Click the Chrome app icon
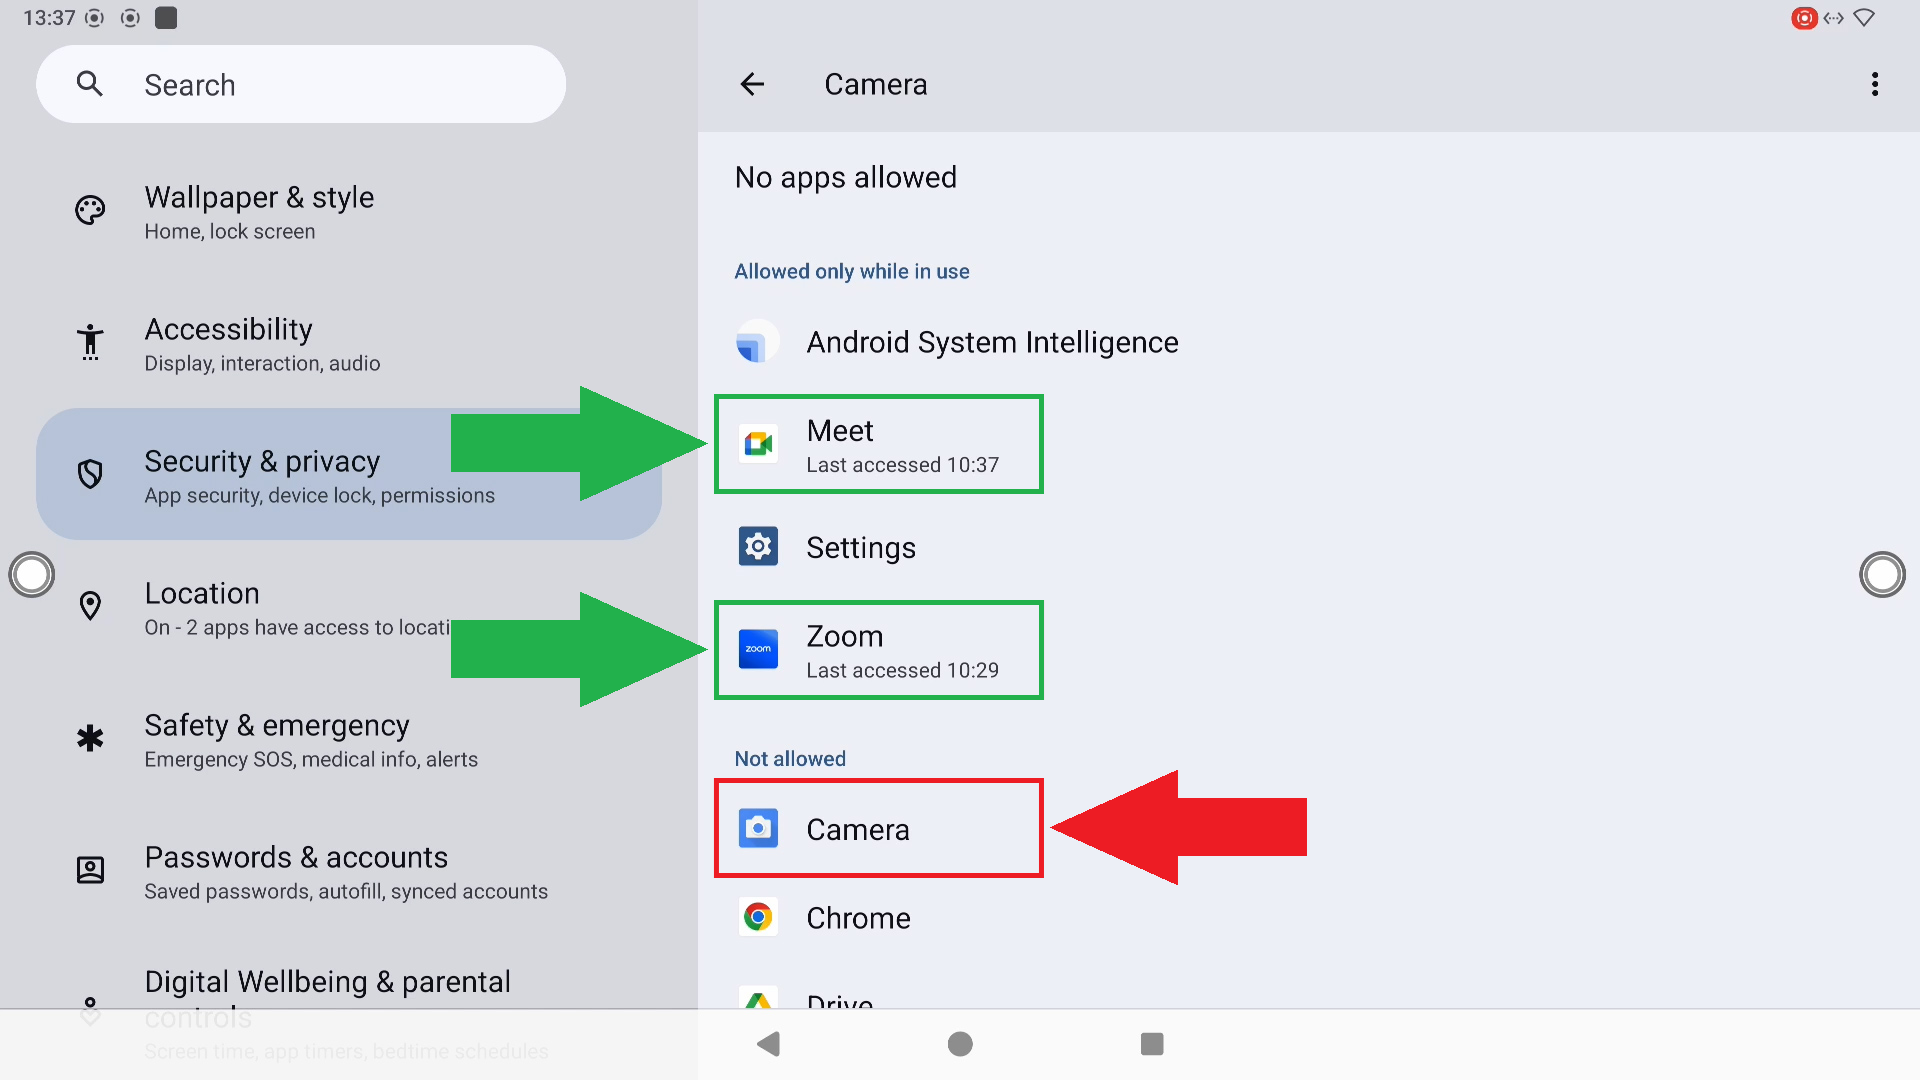 click(x=758, y=917)
